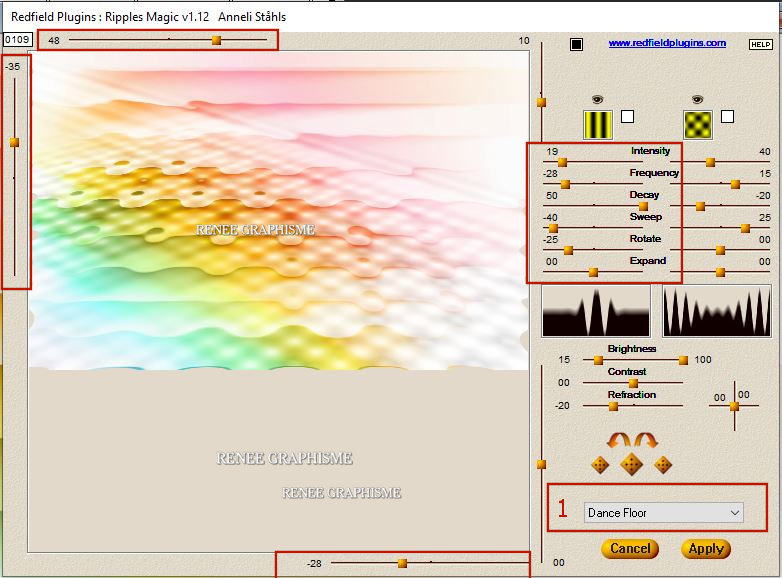Tick the checkbox beside the stripes pattern

(627, 117)
